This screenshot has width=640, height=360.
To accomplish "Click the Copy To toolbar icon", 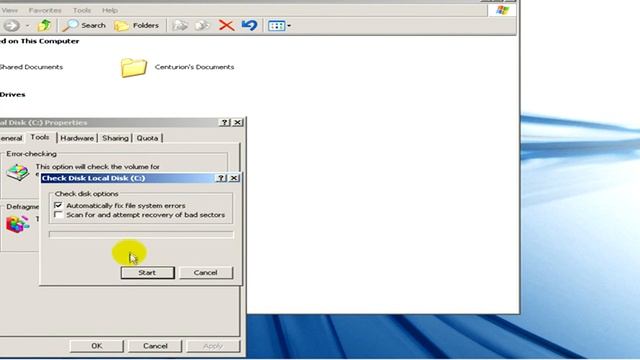I will tap(202, 26).
